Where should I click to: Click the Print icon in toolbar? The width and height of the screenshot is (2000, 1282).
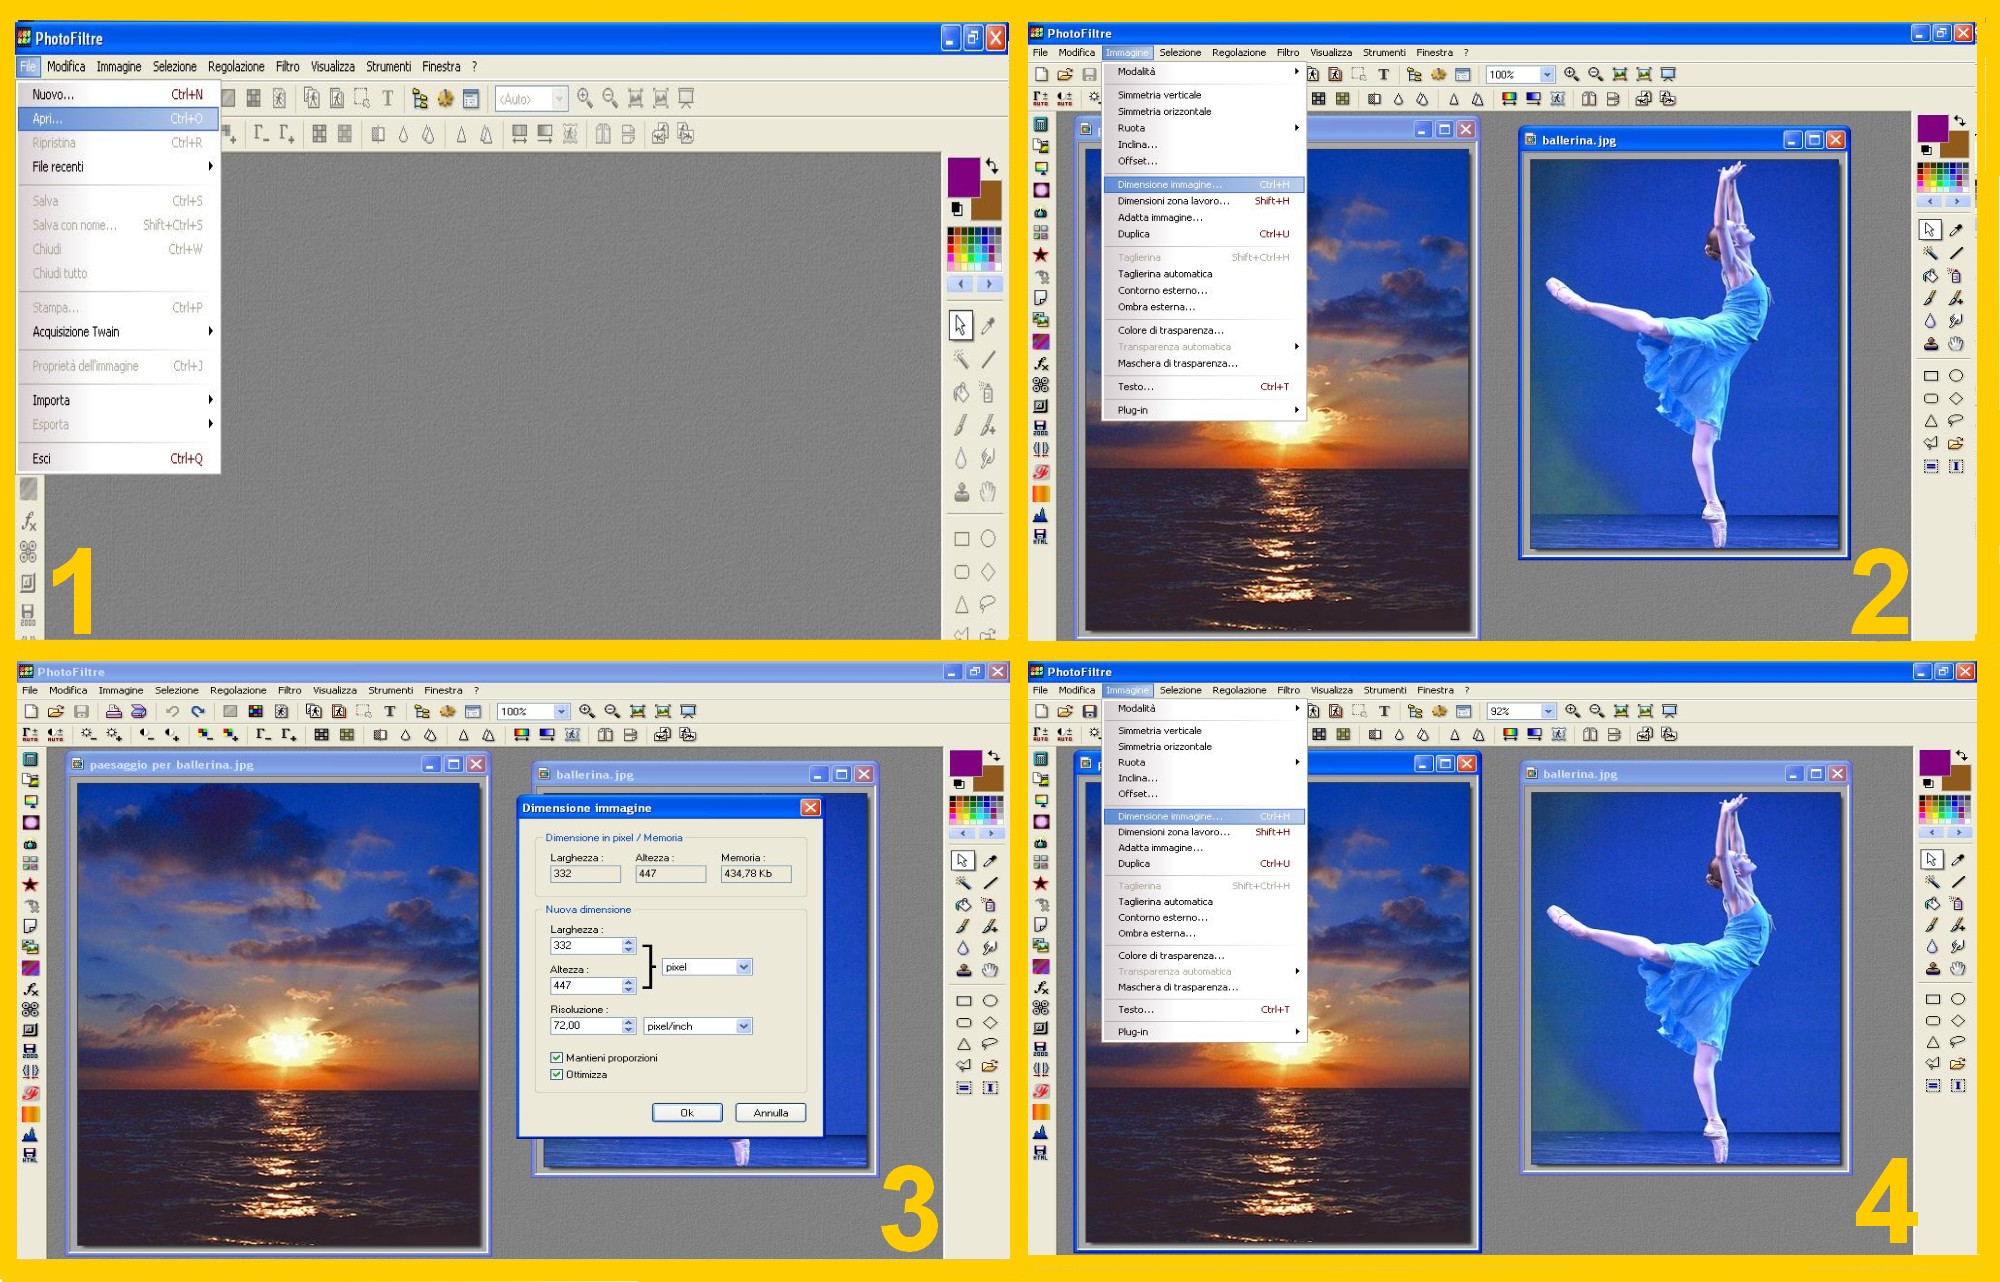click(113, 711)
